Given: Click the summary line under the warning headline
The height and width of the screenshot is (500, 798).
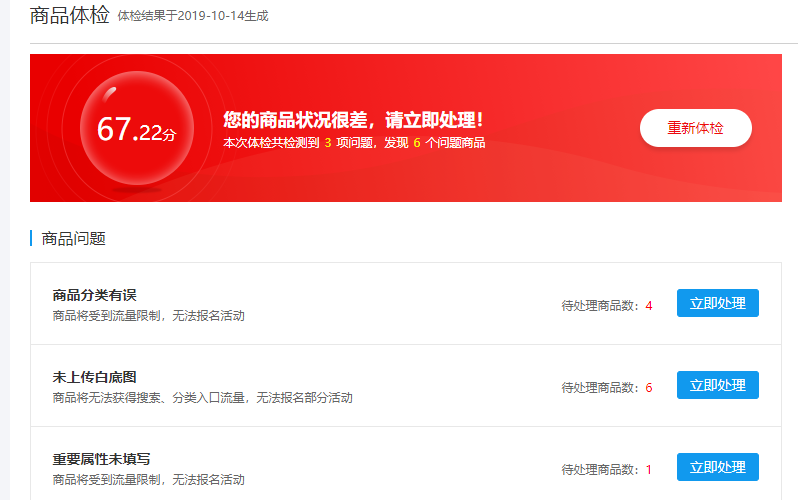Looking at the screenshot, I should (353, 143).
